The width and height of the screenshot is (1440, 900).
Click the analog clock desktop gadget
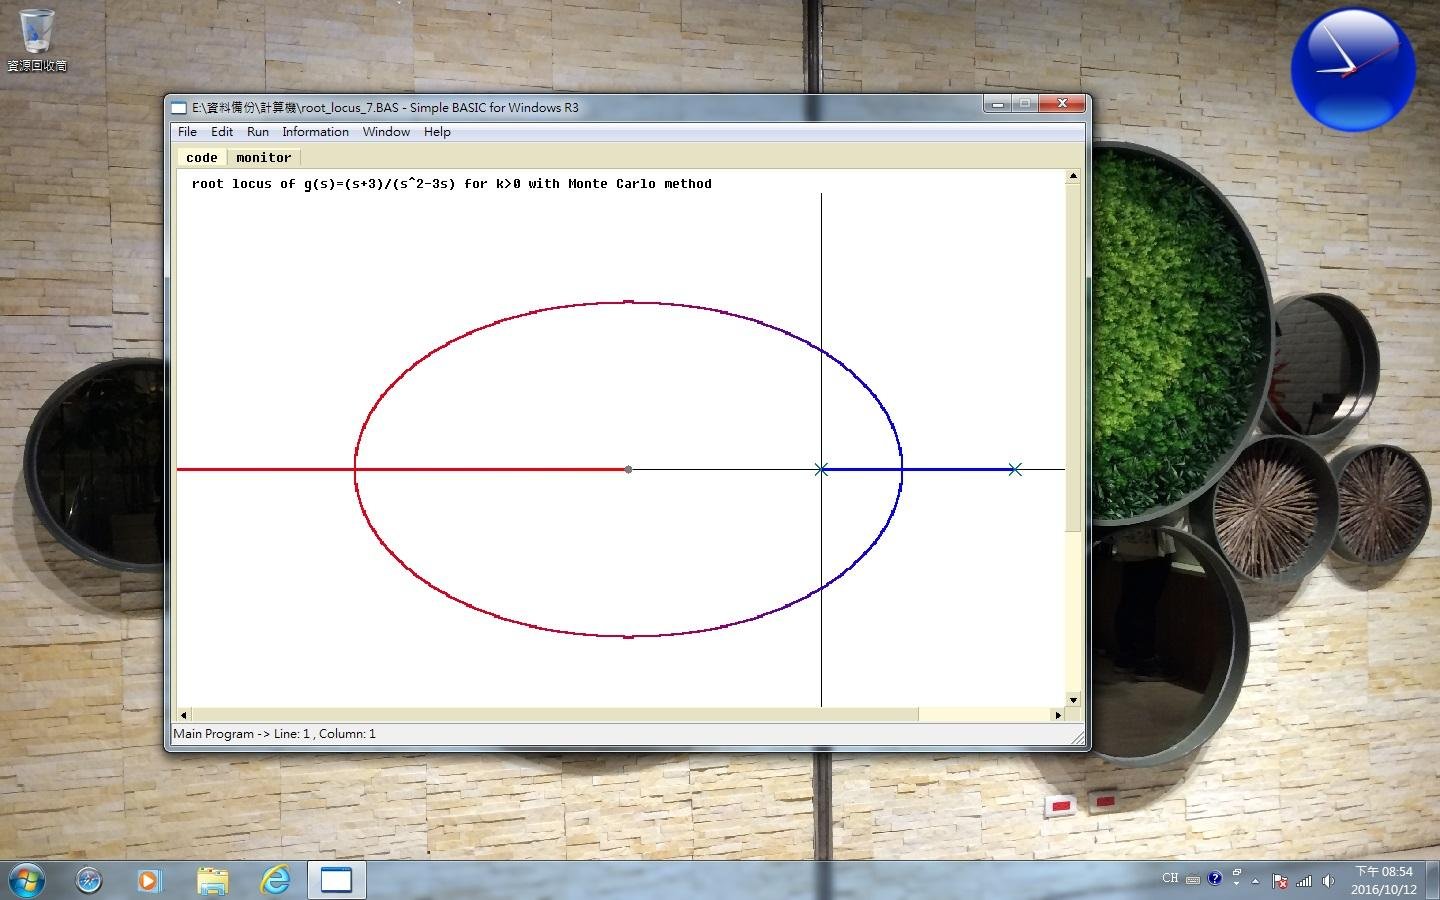point(1353,69)
